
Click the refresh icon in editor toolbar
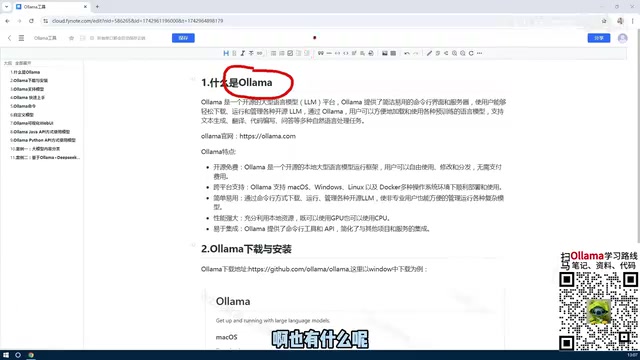[471, 53]
